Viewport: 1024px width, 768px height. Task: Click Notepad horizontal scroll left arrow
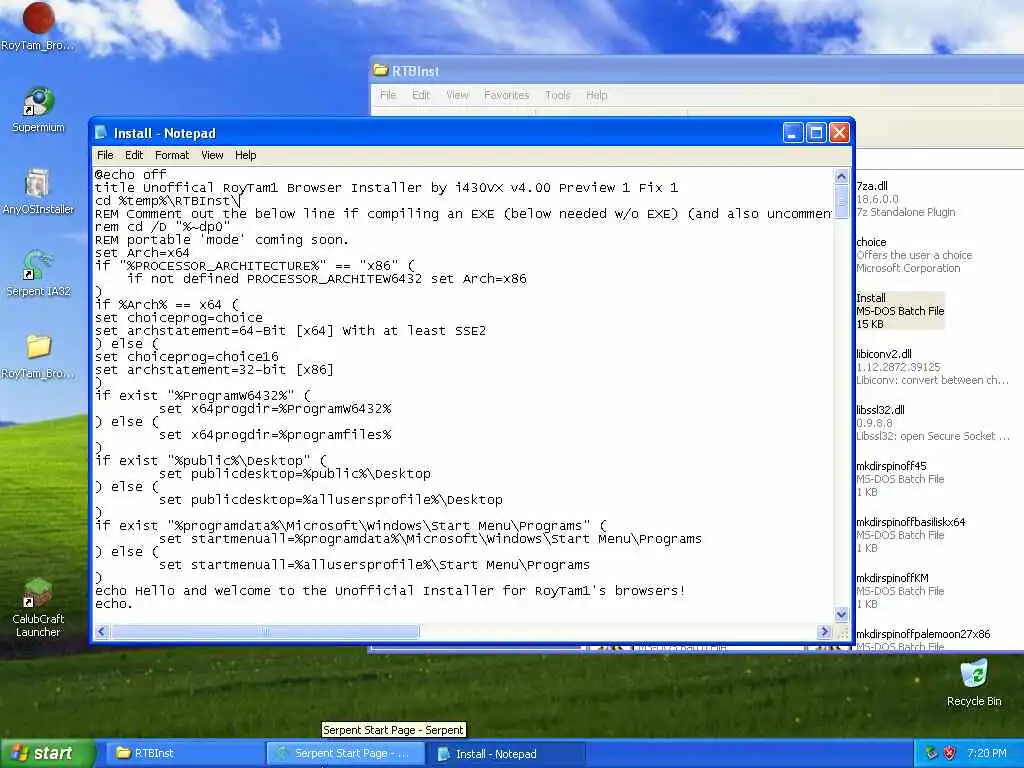pyautogui.click(x=102, y=632)
